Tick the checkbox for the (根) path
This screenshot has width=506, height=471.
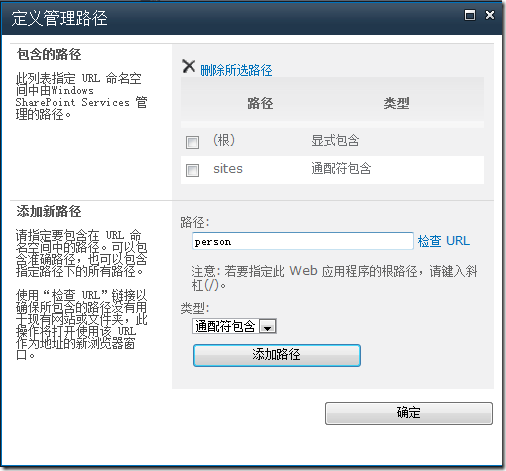coord(192,142)
